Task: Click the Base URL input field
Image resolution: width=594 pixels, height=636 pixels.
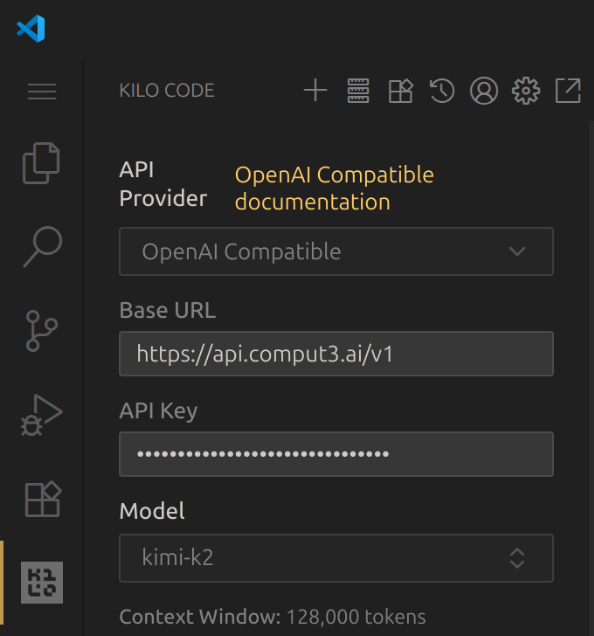Action: pos(336,354)
